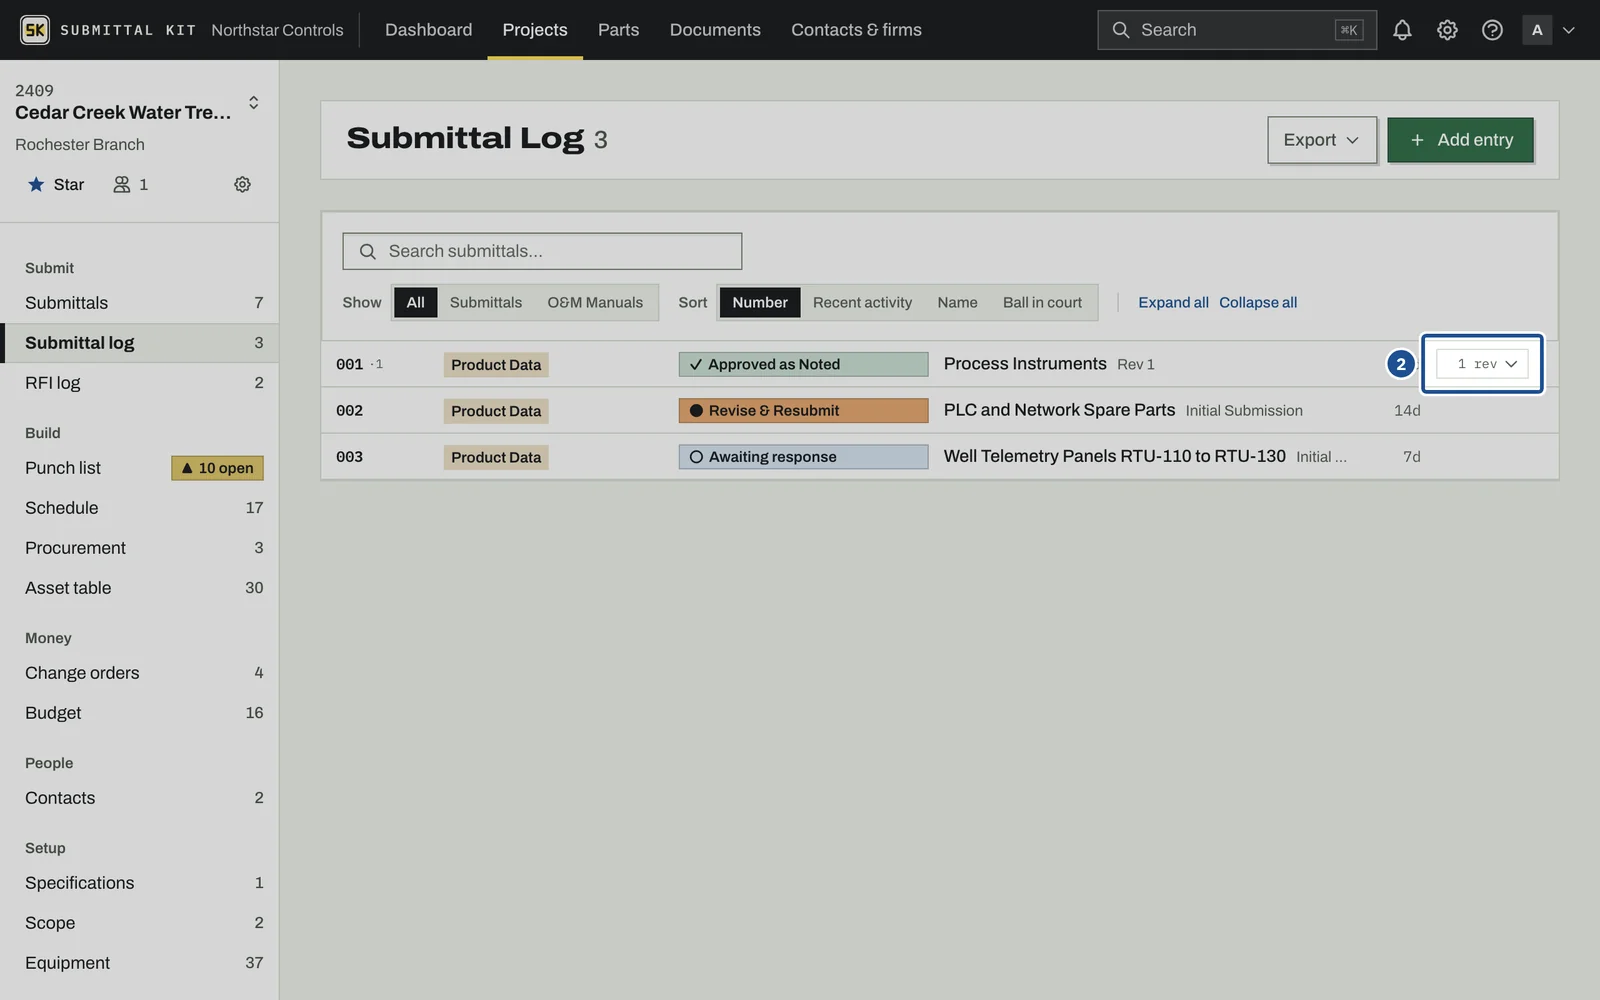Screen dimensions: 1600x1000
Task: Click the Approved as Noted status
Action: [803, 364]
